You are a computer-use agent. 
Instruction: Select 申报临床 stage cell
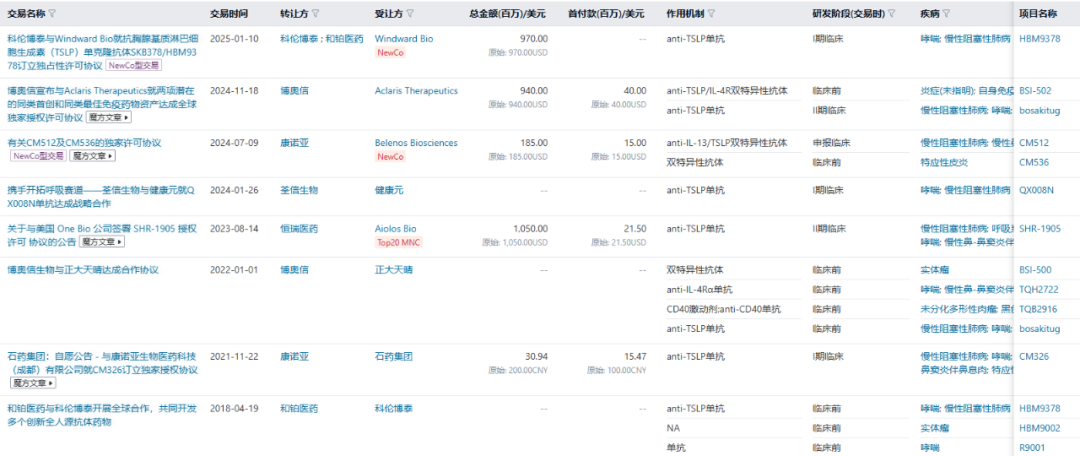tap(831, 143)
